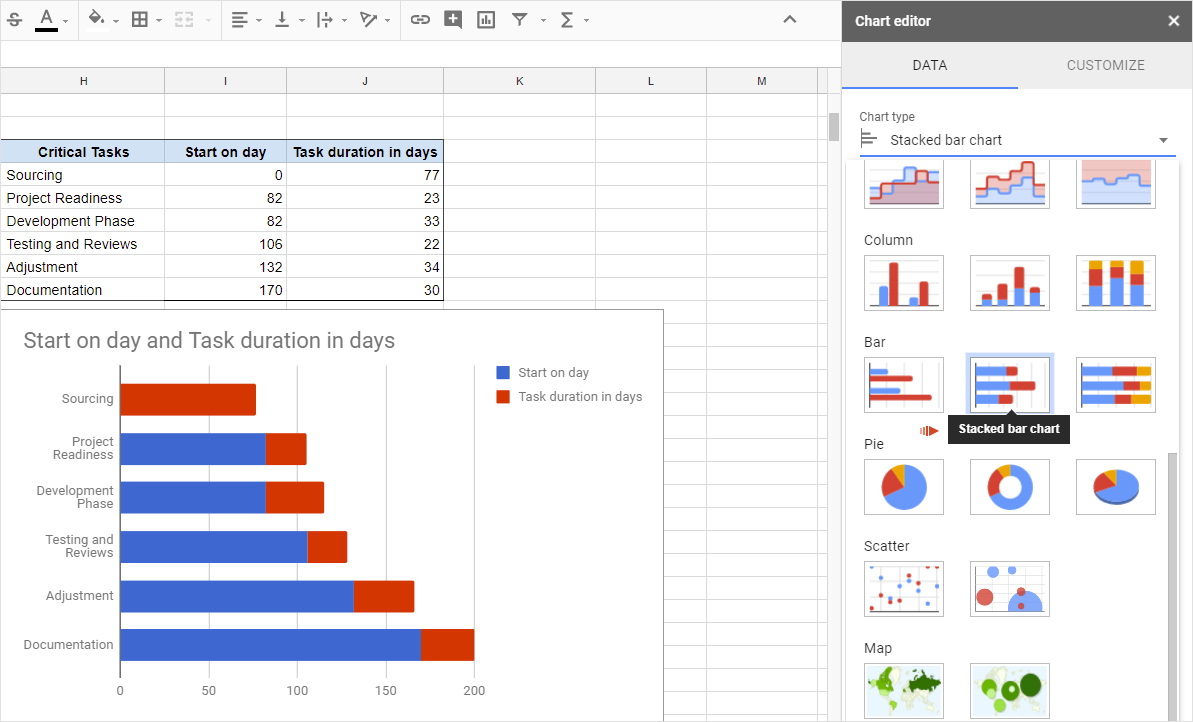Screen dimensions: 1193x722
Task: Click the fill color paint bucket
Action: point(96,19)
